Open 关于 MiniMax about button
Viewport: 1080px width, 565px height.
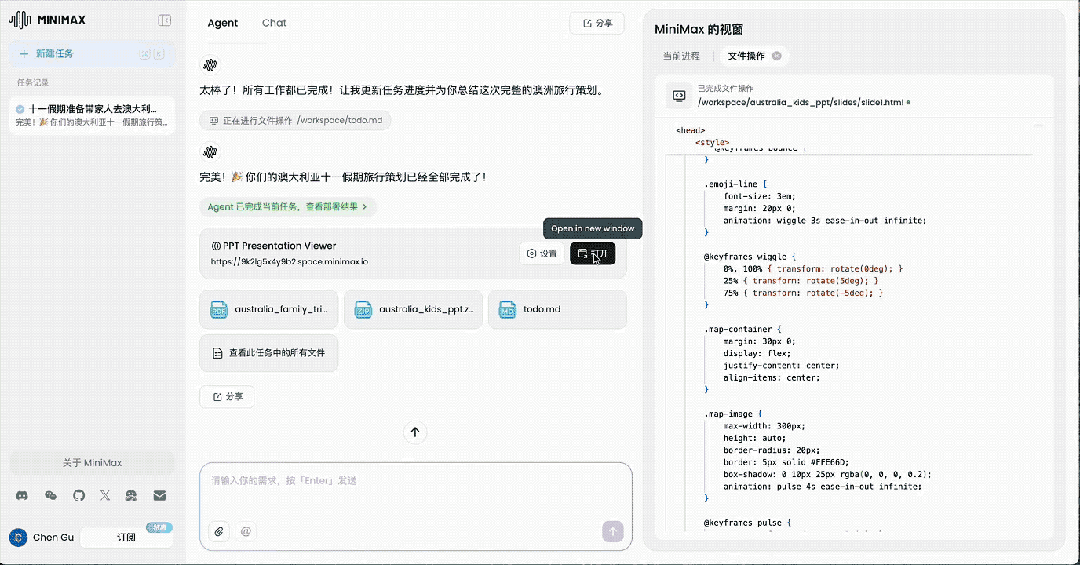click(92, 463)
